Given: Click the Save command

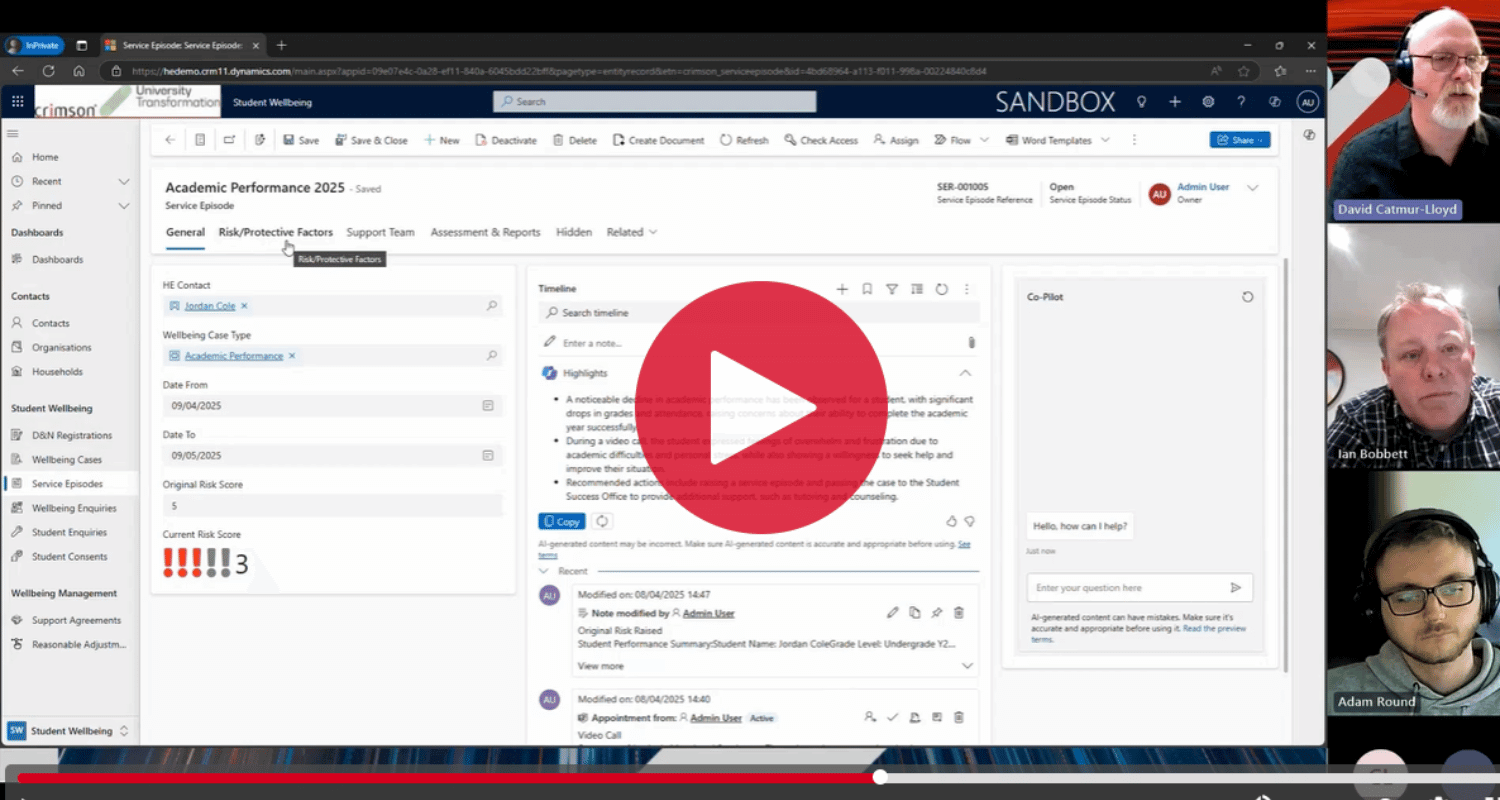Looking at the screenshot, I should pyautogui.click(x=301, y=140).
